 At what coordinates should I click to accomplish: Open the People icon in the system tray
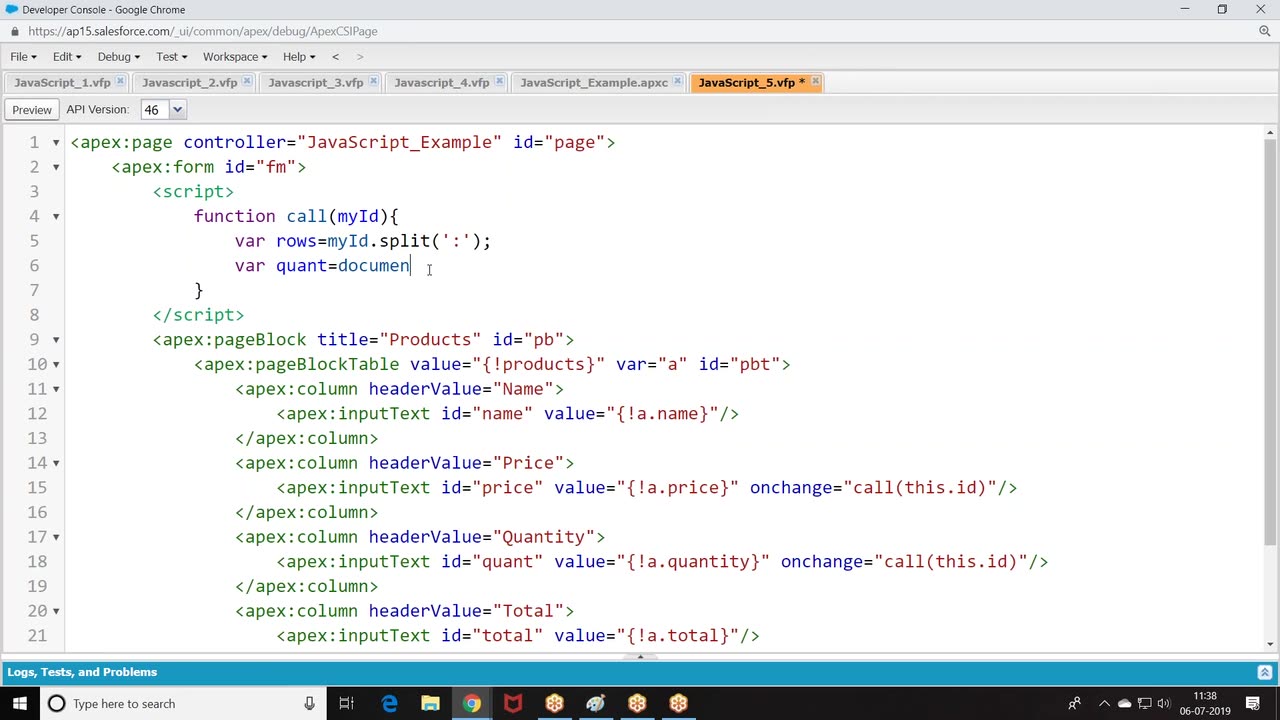tap(1075, 703)
